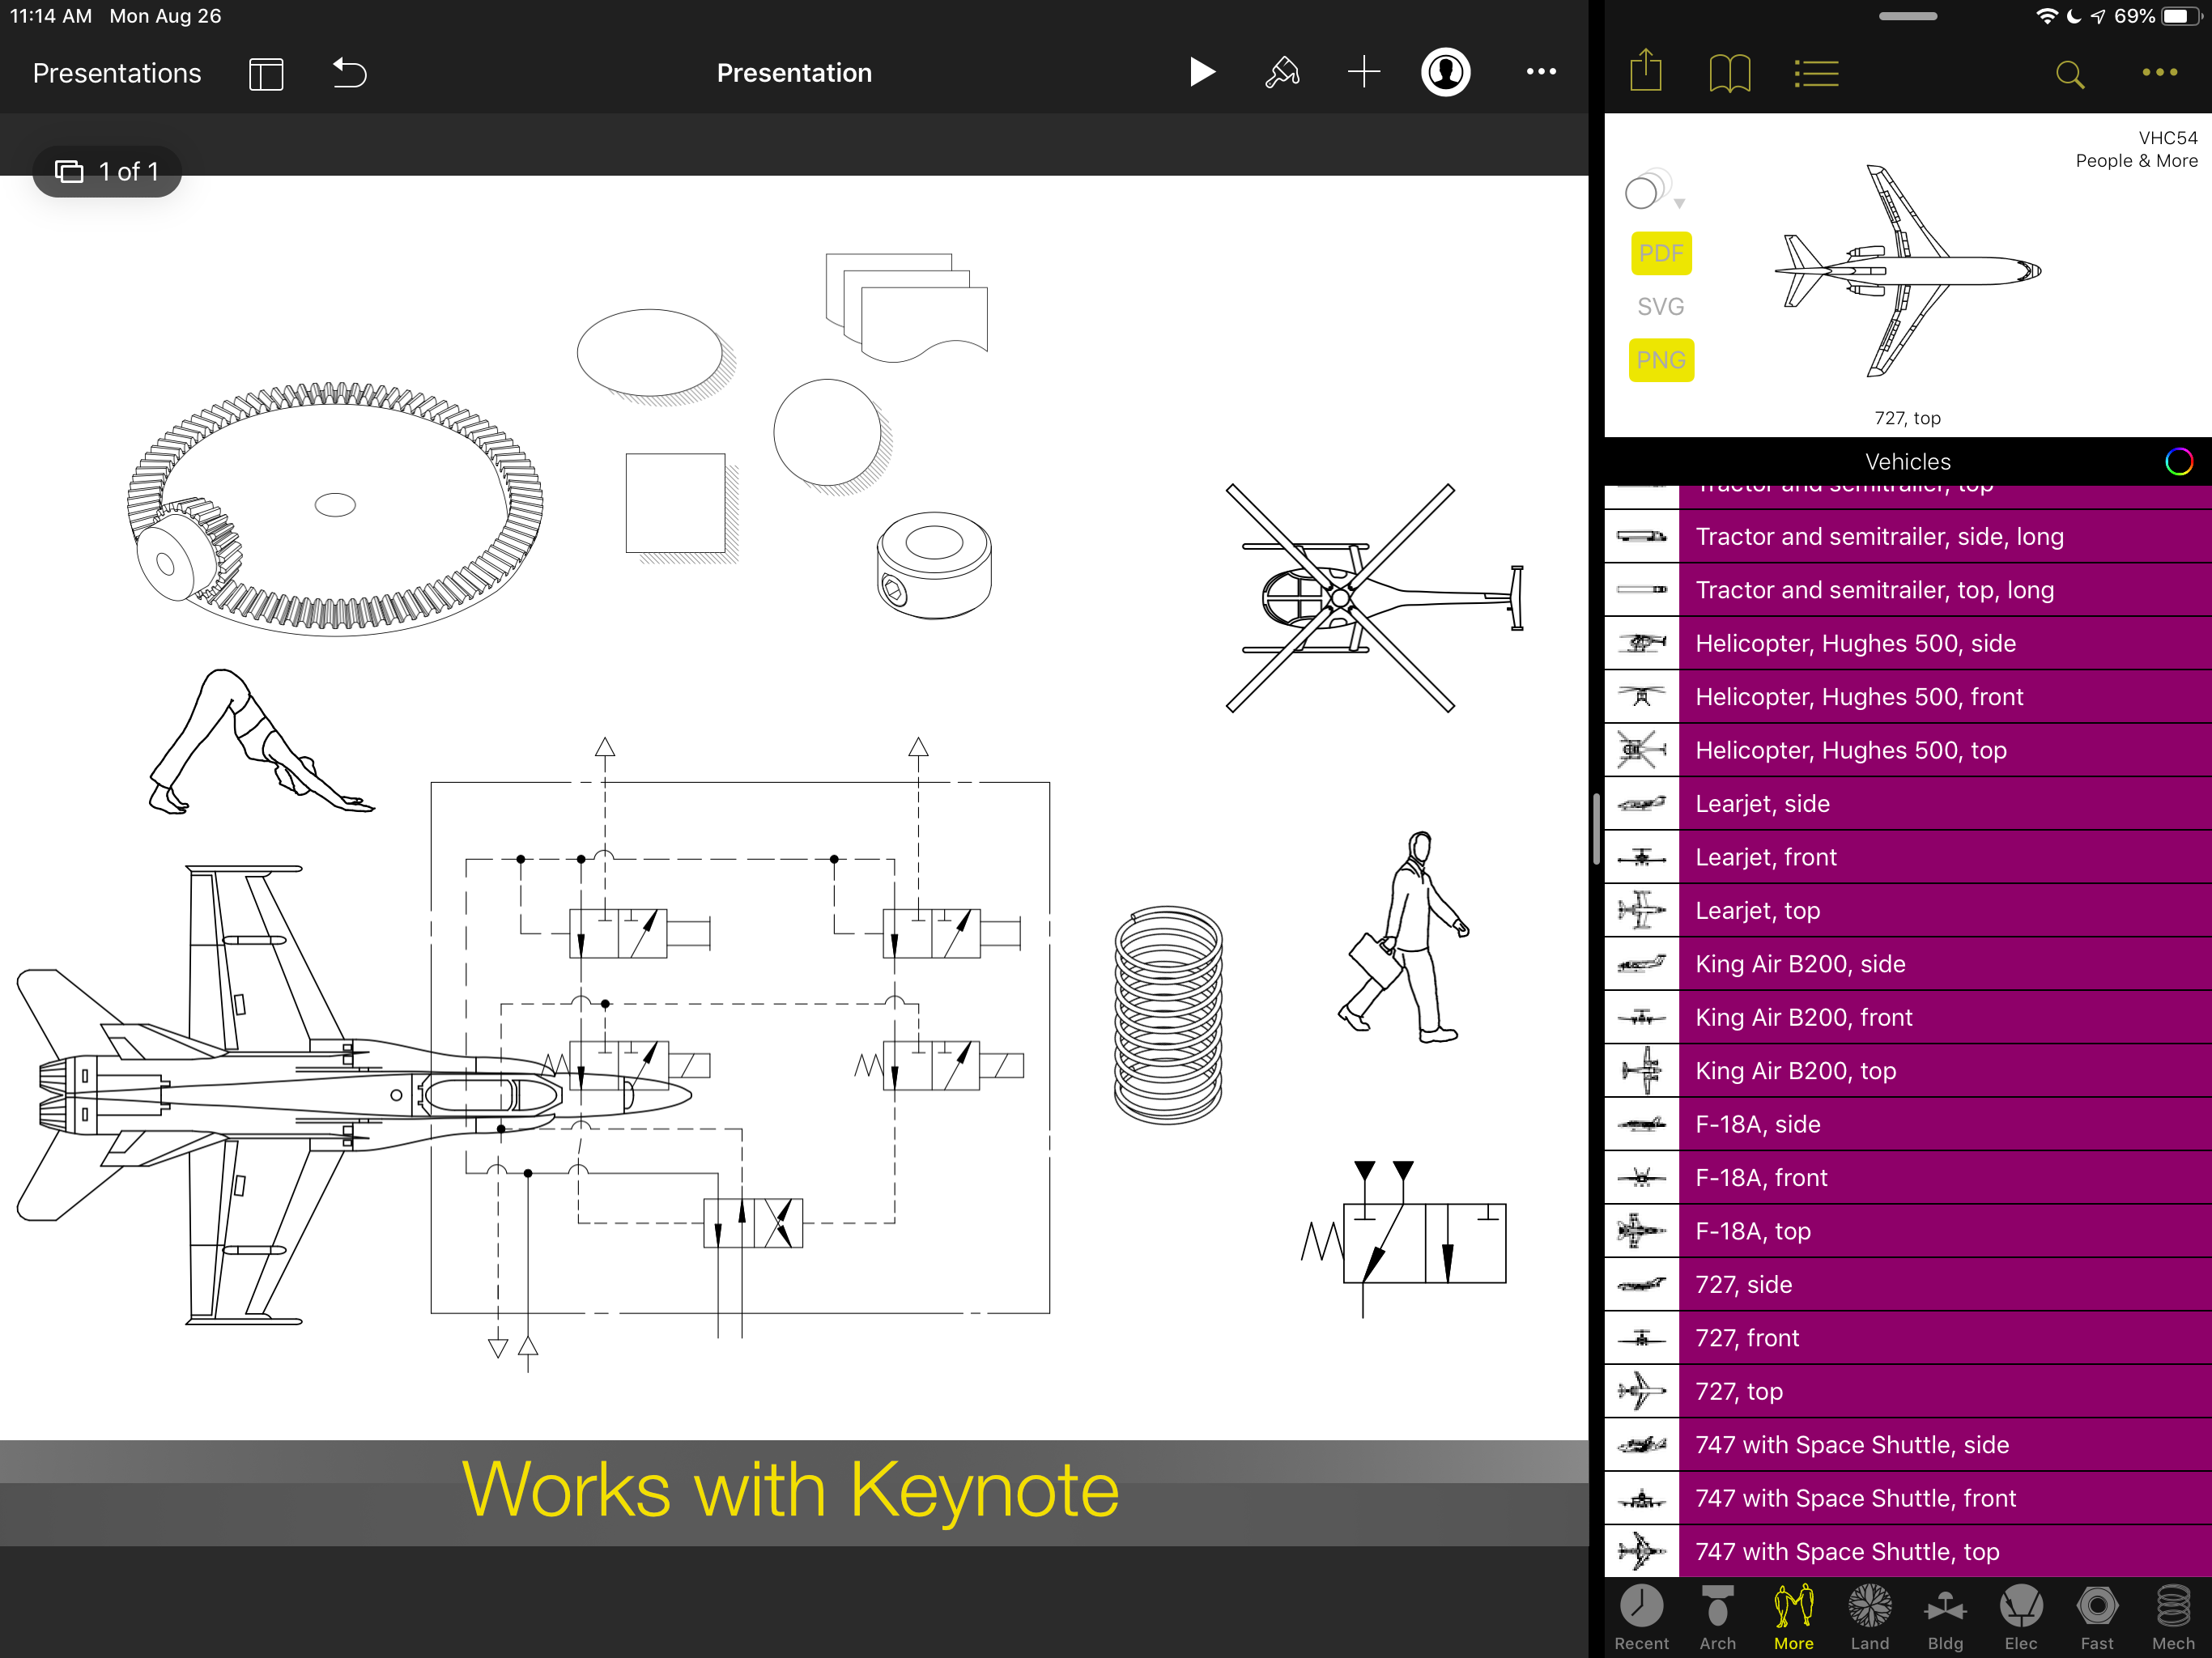2212x1658 pixels.
Task: Toggle the PNG export format
Action: point(1660,360)
